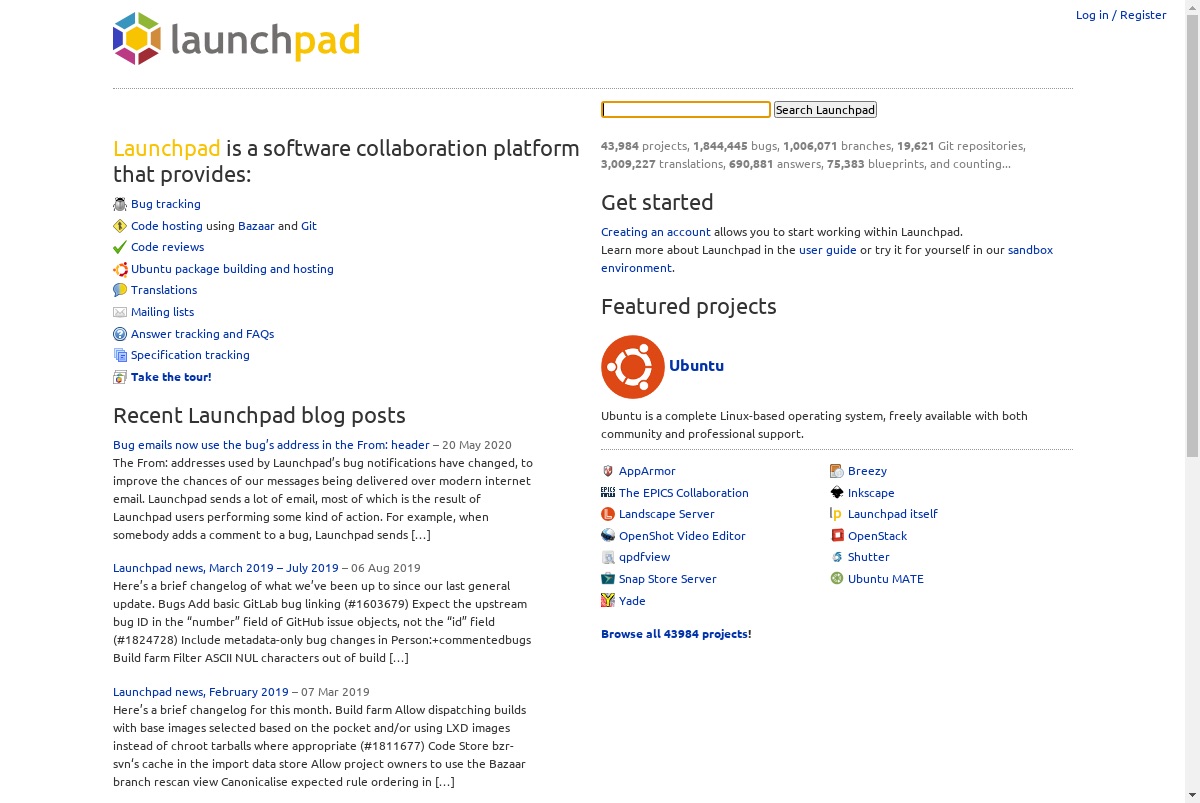The image size is (1200, 803).
Task: Click the Yade project icon
Action: click(608, 601)
